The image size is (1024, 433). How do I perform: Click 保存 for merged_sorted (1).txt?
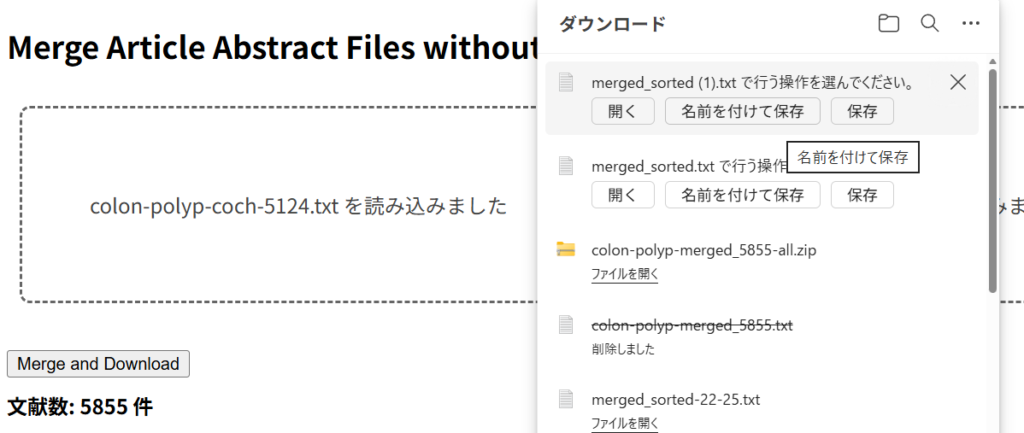click(x=862, y=111)
